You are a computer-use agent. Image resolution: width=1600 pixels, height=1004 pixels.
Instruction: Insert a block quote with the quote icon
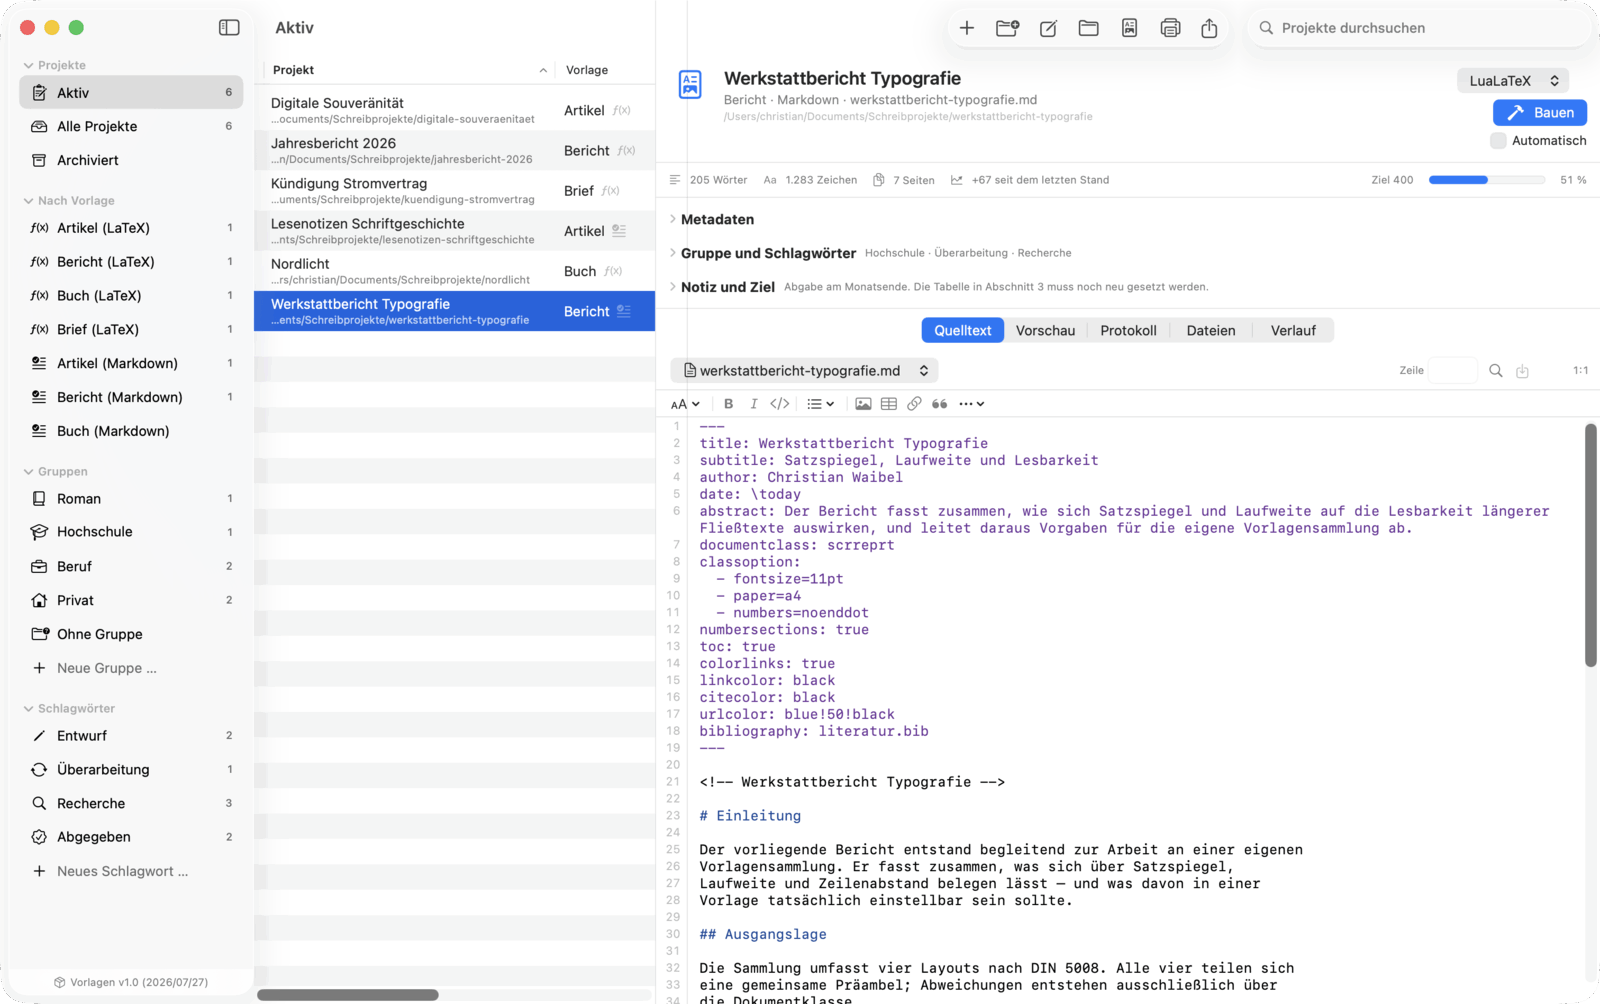point(939,404)
